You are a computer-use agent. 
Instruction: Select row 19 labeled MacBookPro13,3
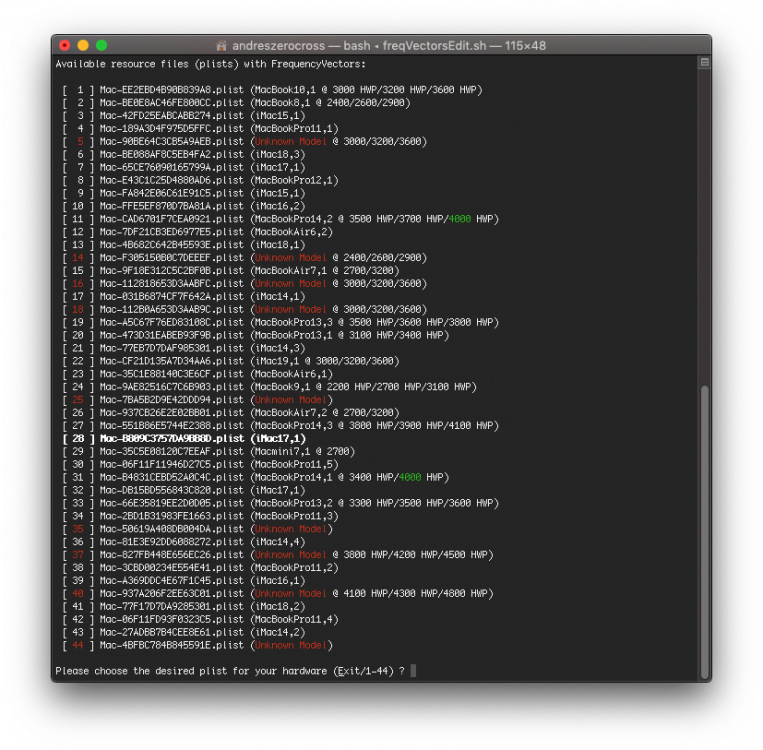(281, 322)
